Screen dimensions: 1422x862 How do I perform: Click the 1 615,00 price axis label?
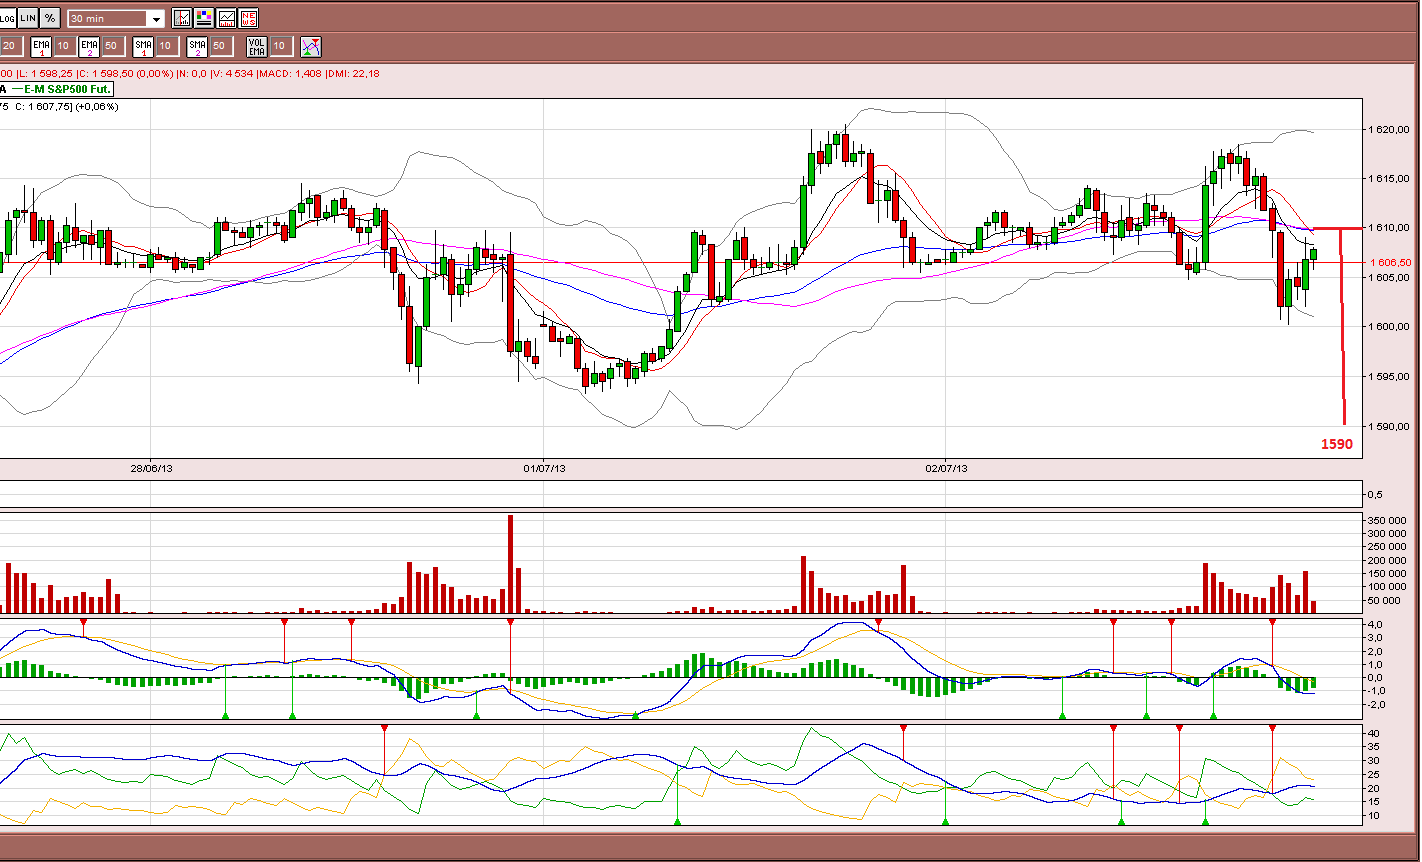point(1389,179)
